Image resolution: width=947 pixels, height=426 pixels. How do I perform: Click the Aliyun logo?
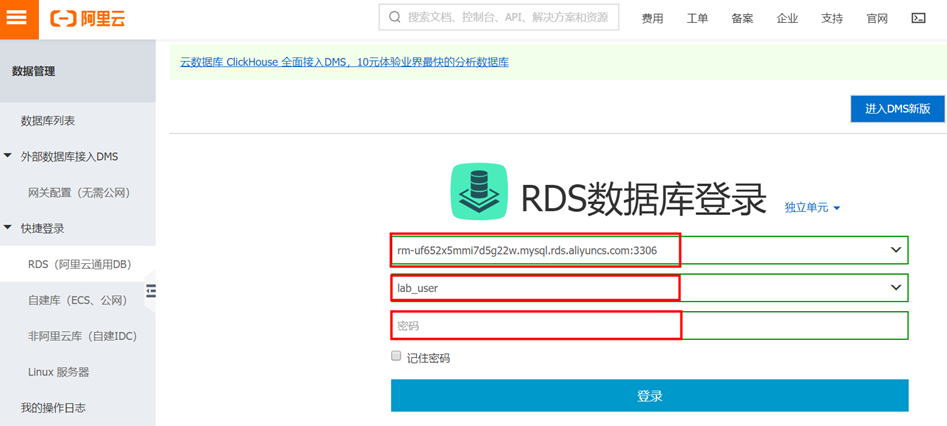click(x=88, y=19)
